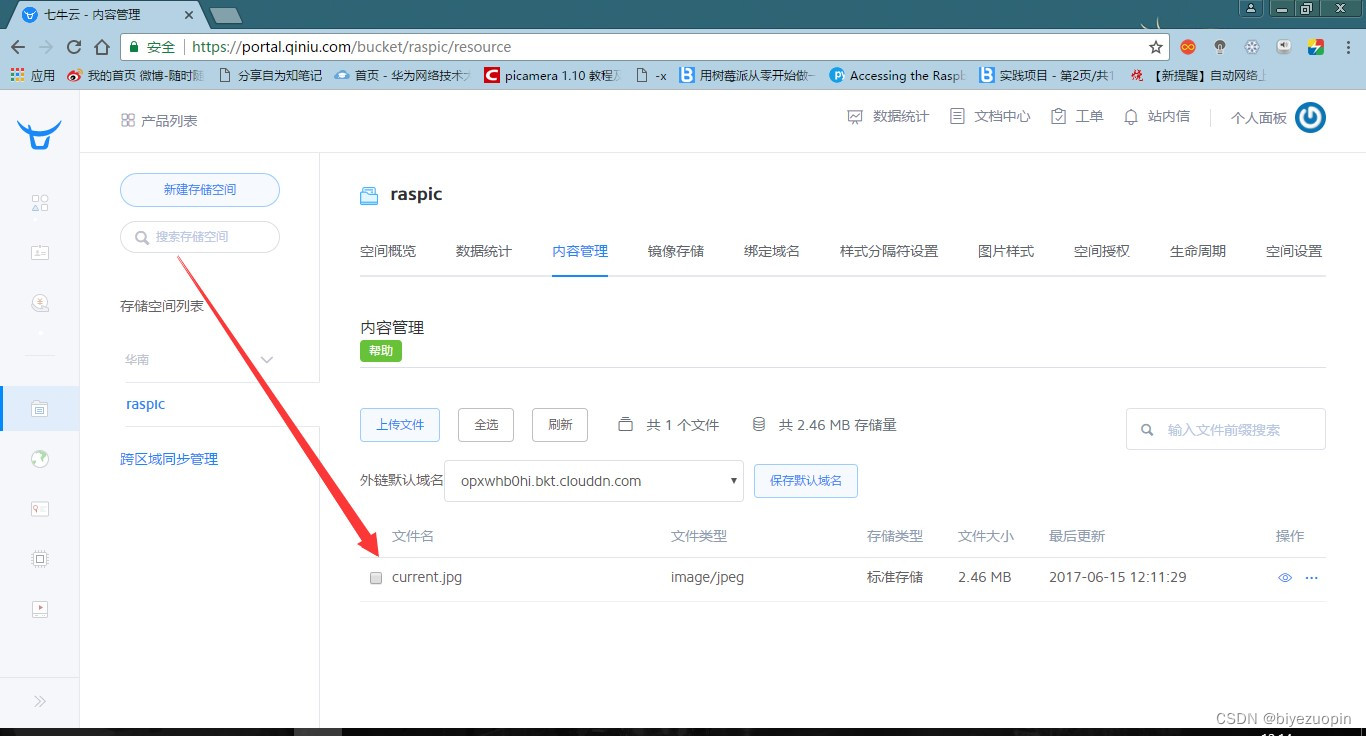Open 跨区域同步管理 link
The height and width of the screenshot is (736, 1366).
tap(169, 459)
